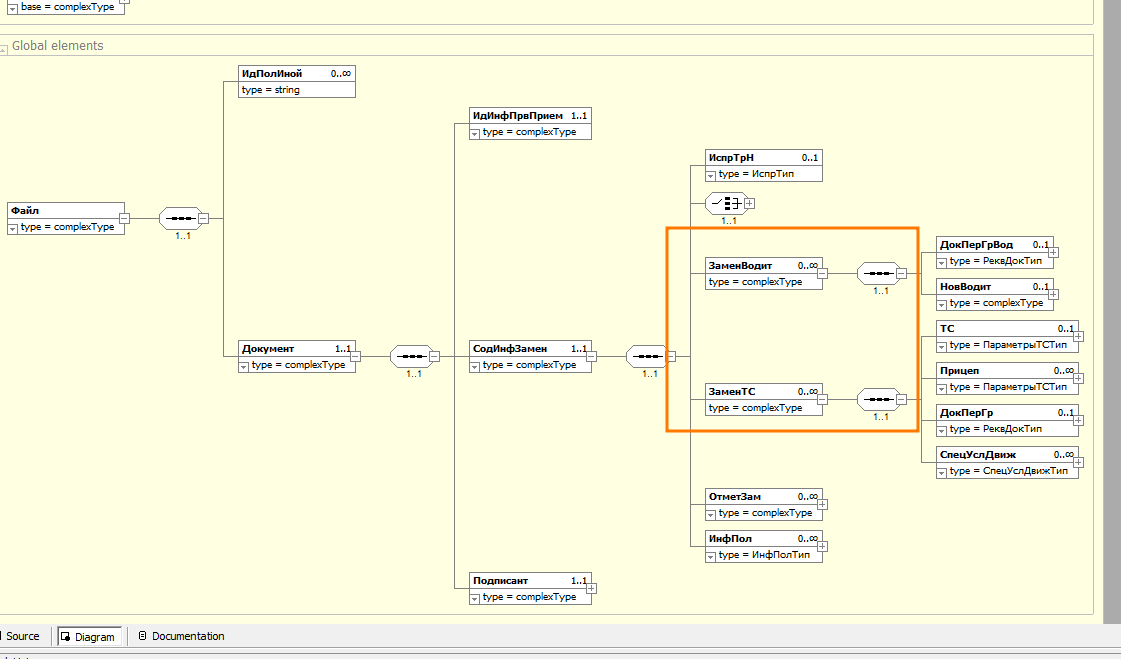1121x659 pixels.
Task: Collapse the ЗаменВодит element node
Action: pyautogui.click(x=822, y=273)
